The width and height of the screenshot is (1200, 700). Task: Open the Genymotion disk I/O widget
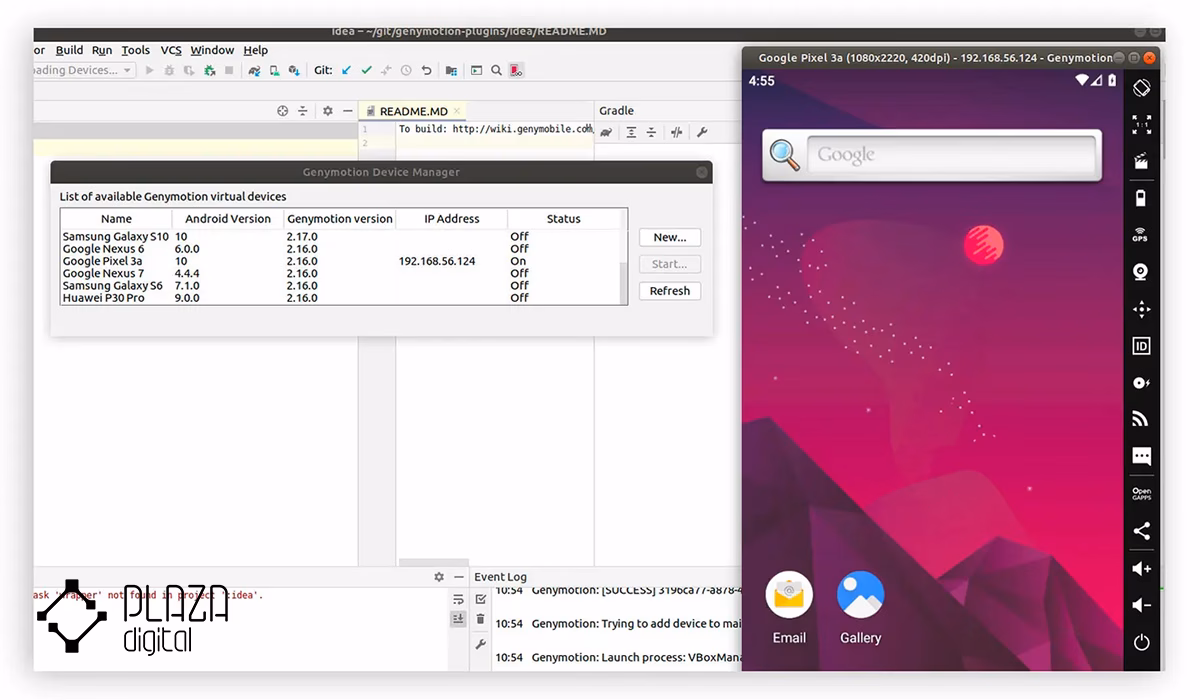[1141, 383]
